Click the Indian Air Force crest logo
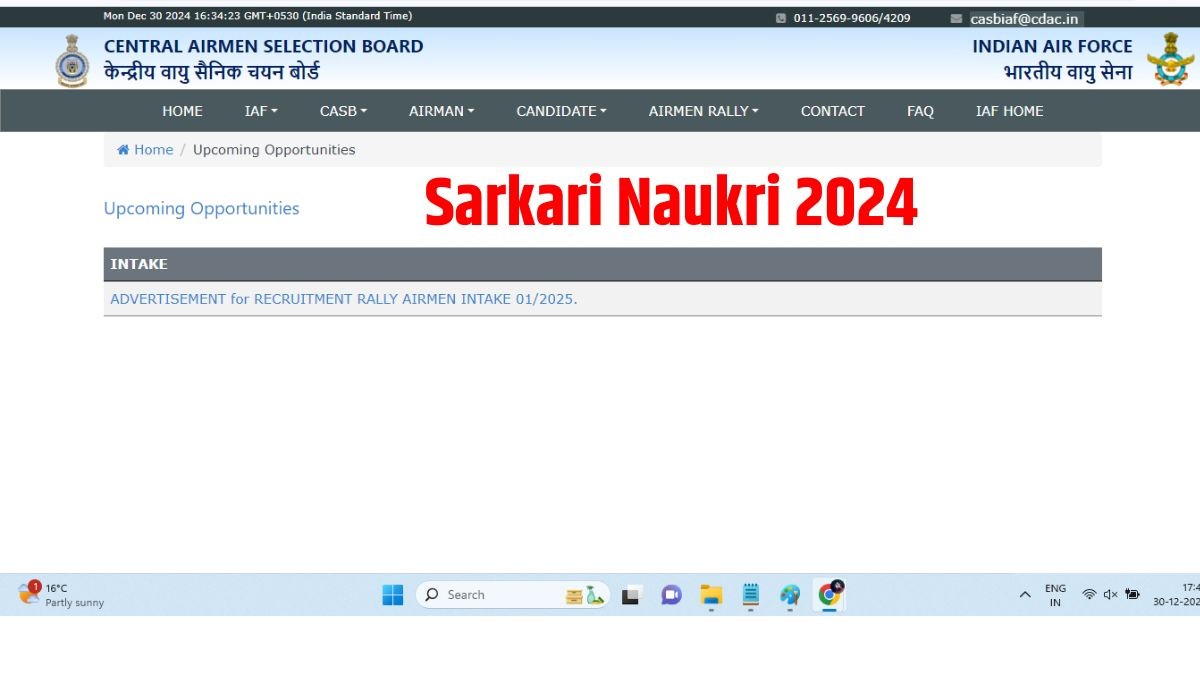 coord(1170,59)
